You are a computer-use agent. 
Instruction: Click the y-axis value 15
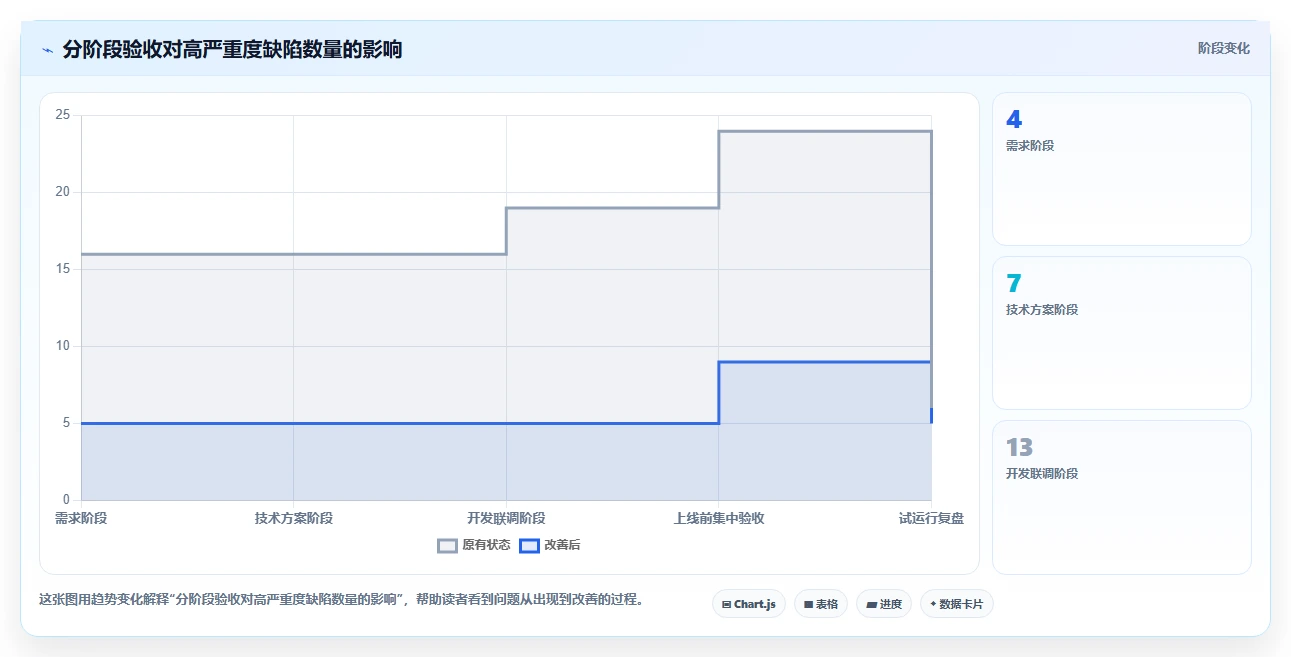point(63,269)
